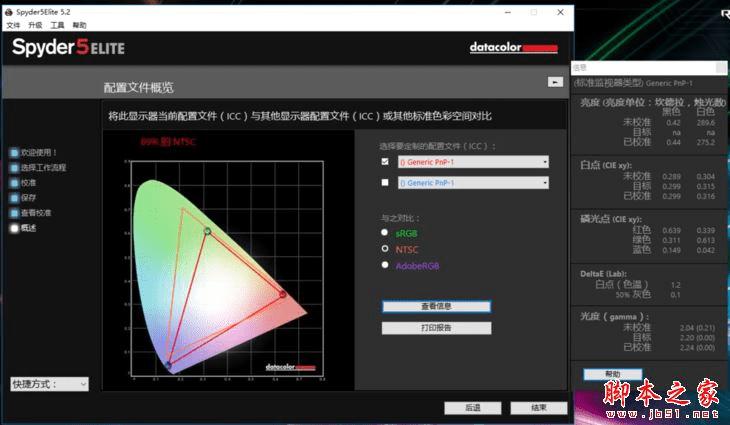The height and width of the screenshot is (425, 730).
Task: Click uncalibrated black luminance value 0.42
Action: point(673,122)
